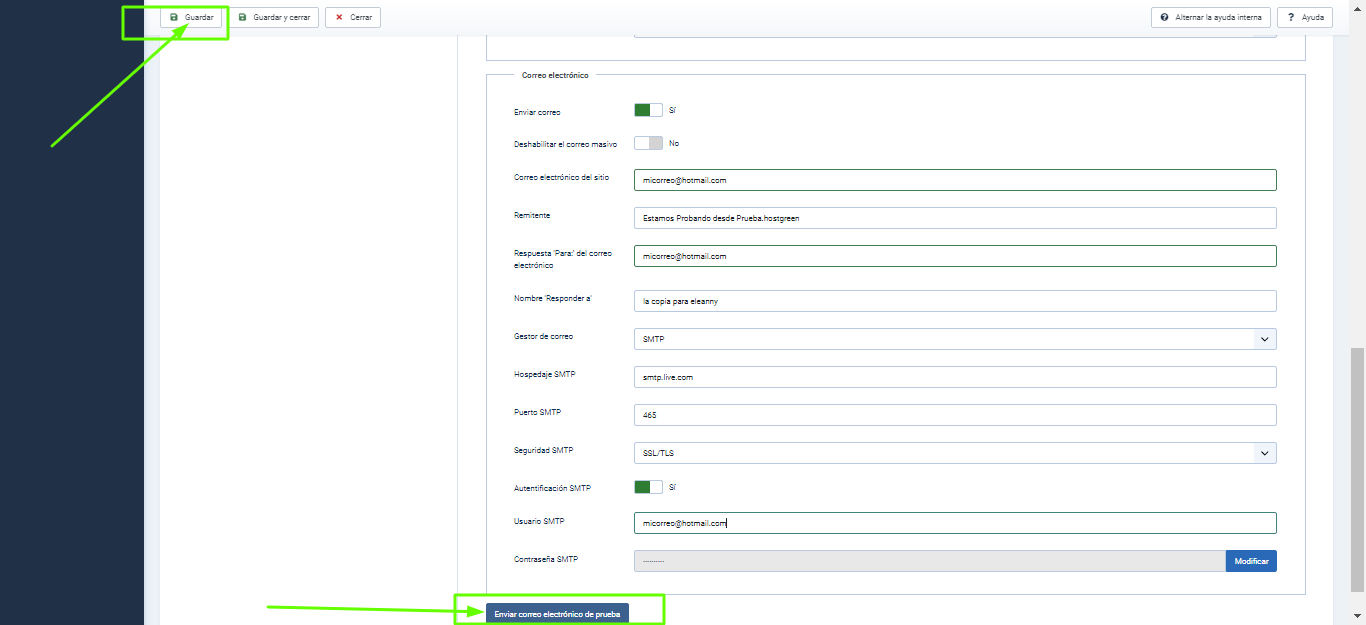The image size is (1366, 625).
Task: Click the Guardar y cerrar save icon
Action: [x=242, y=18]
